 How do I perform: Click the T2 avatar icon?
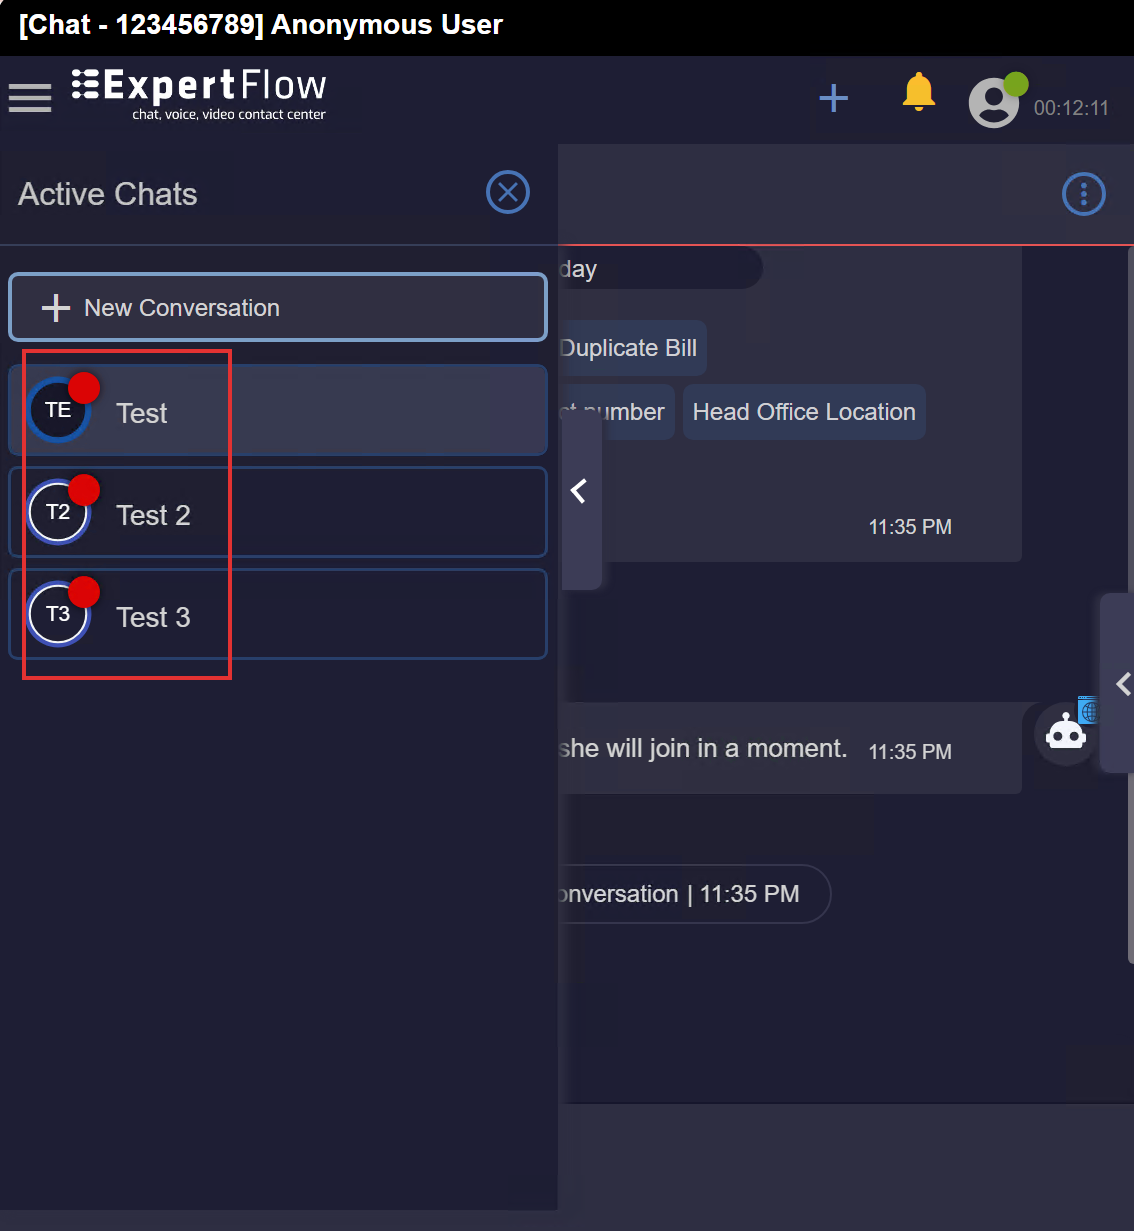[x=58, y=512]
